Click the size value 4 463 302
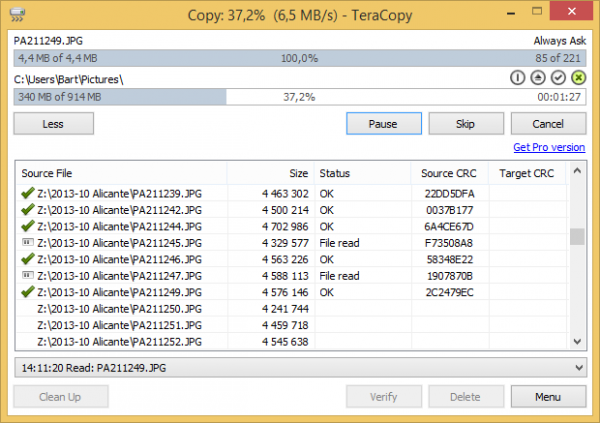 285,194
